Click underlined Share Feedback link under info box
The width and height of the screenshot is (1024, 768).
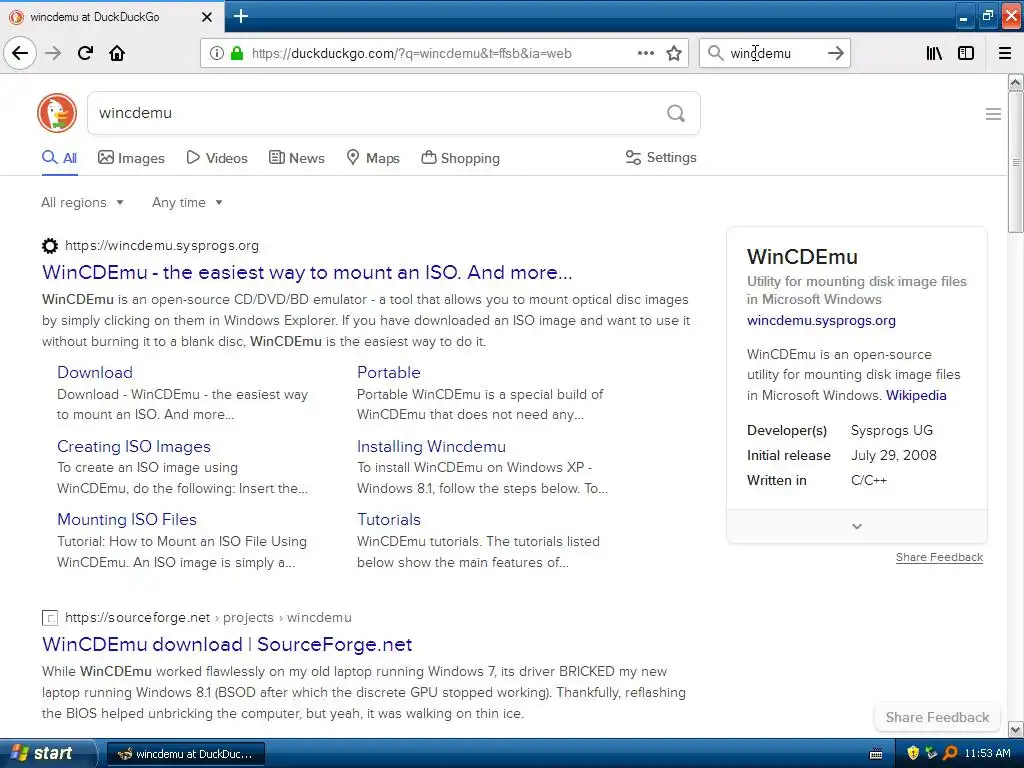tap(939, 557)
